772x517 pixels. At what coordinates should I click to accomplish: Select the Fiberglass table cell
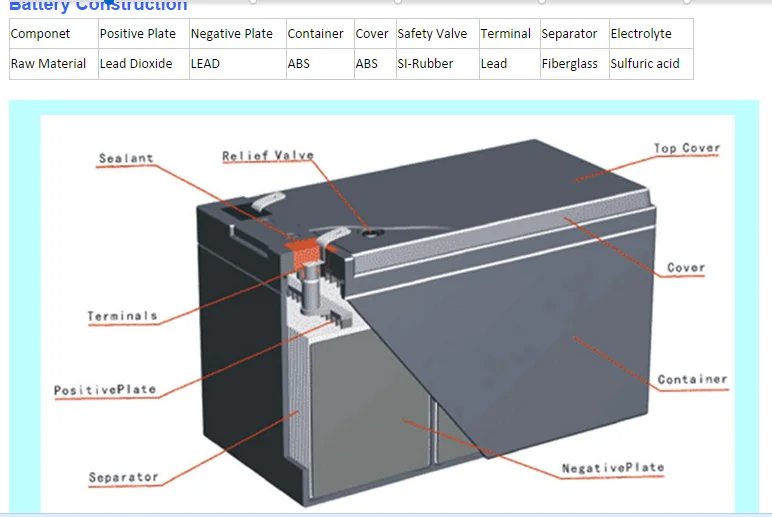coord(569,64)
